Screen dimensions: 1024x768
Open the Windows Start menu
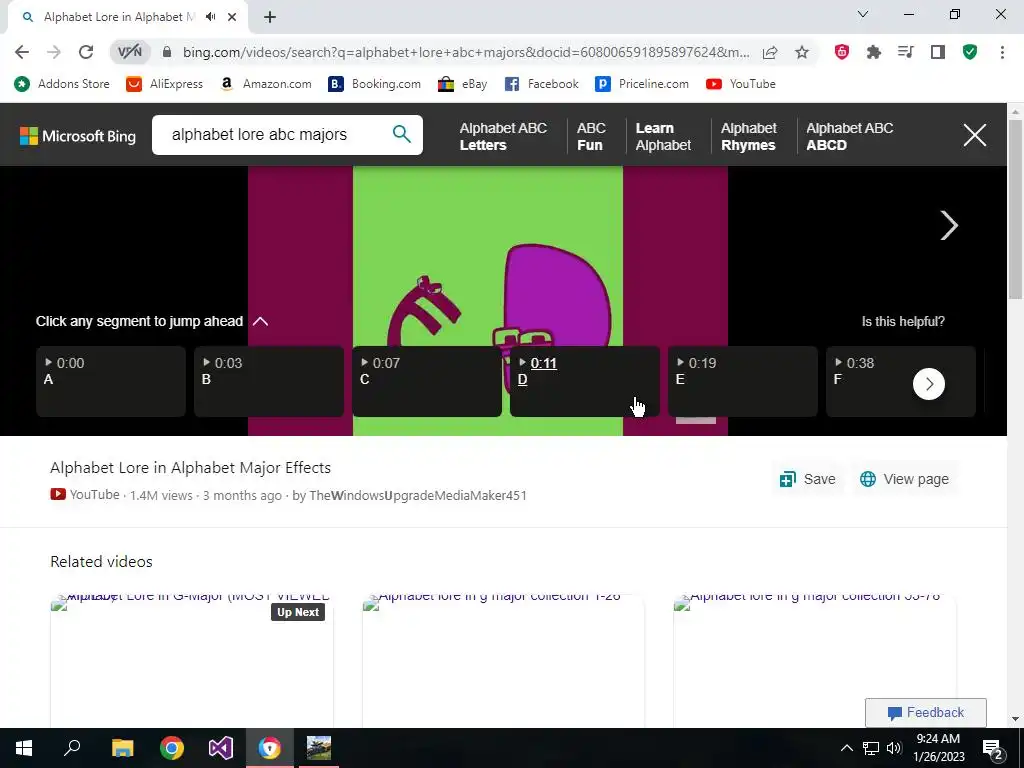pyautogui.click(x=24, y=748)
